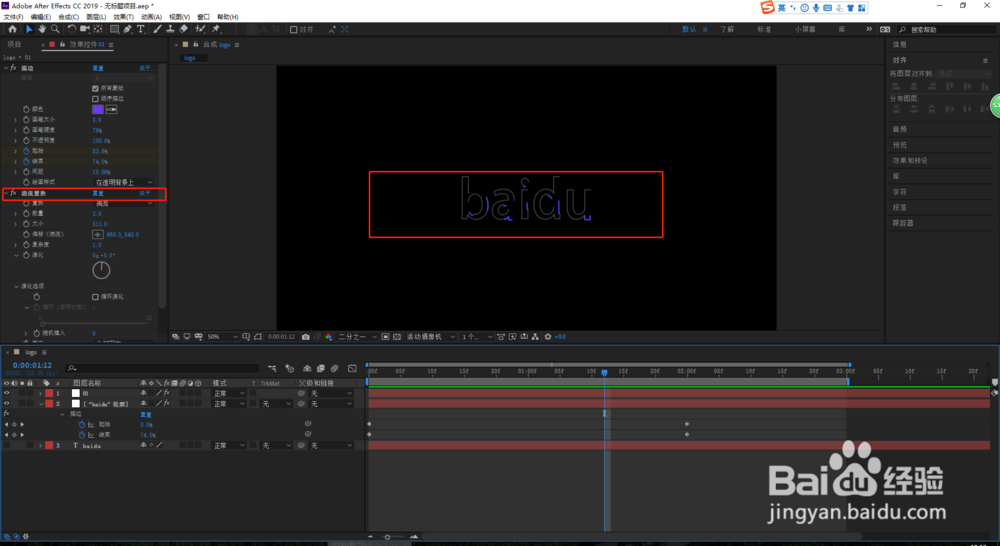Toggle the '顺序描边' checkbox
Image resolution: width=1000 pixels, height=546 pixels.
95,99
